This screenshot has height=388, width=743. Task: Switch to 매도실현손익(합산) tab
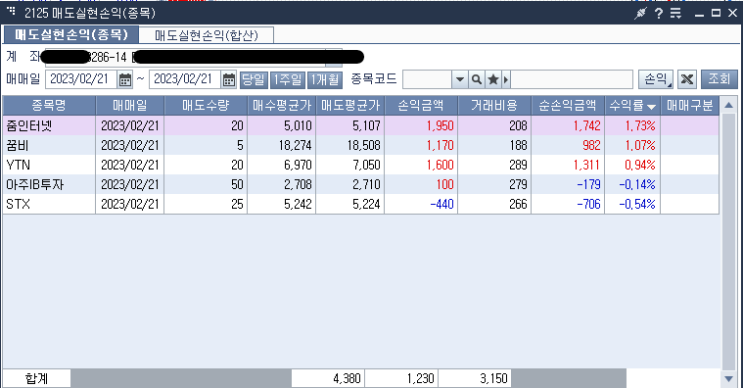207,36
